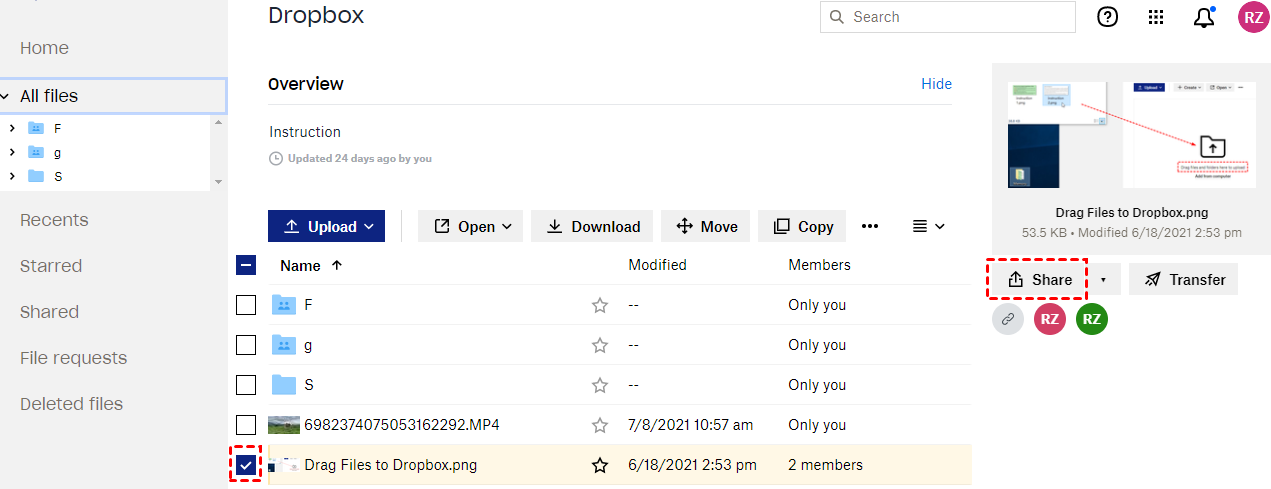This screenshot has height=489, width=1271.
Task: Hide the Overview section
Action: [x=936, y=84]
